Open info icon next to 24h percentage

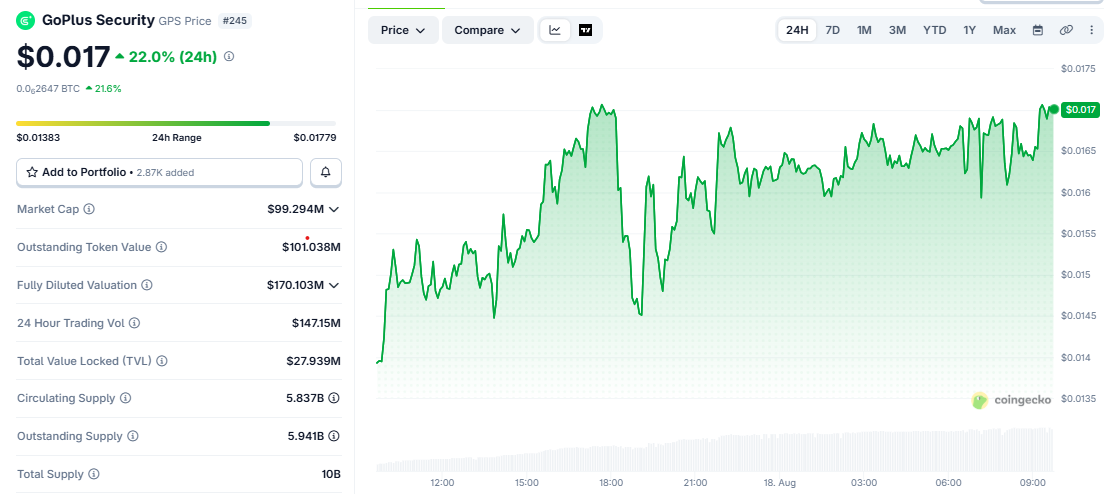pyautogui.click(x=229, y=56)
